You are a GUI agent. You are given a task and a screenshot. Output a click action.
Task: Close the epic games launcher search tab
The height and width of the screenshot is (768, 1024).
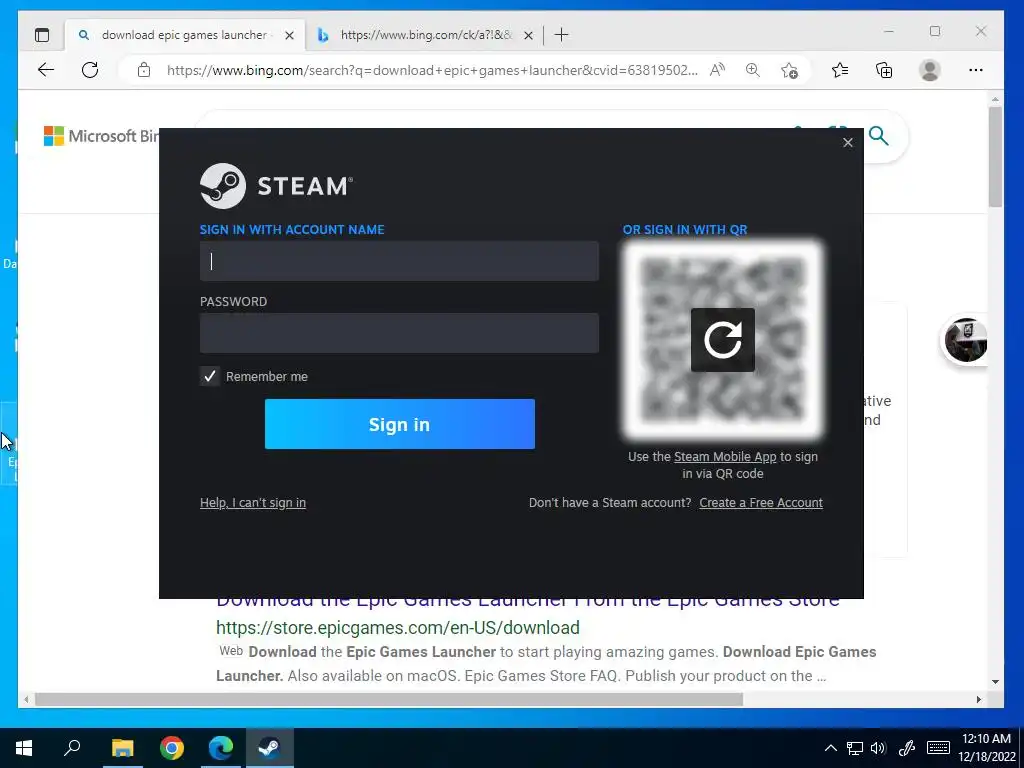coord(289,35)
